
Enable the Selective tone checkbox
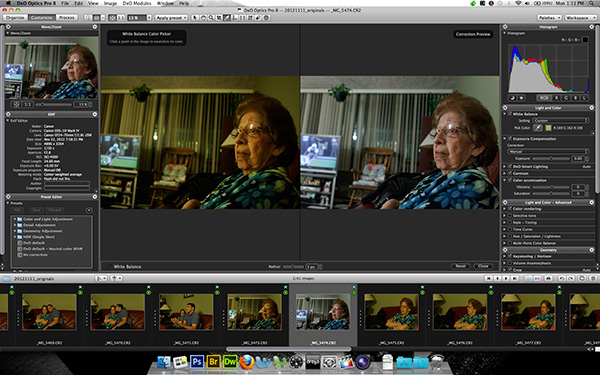(510, 216)
